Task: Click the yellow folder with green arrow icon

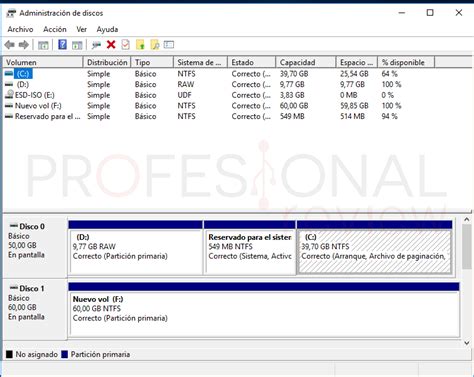Action: coord(140,44)
